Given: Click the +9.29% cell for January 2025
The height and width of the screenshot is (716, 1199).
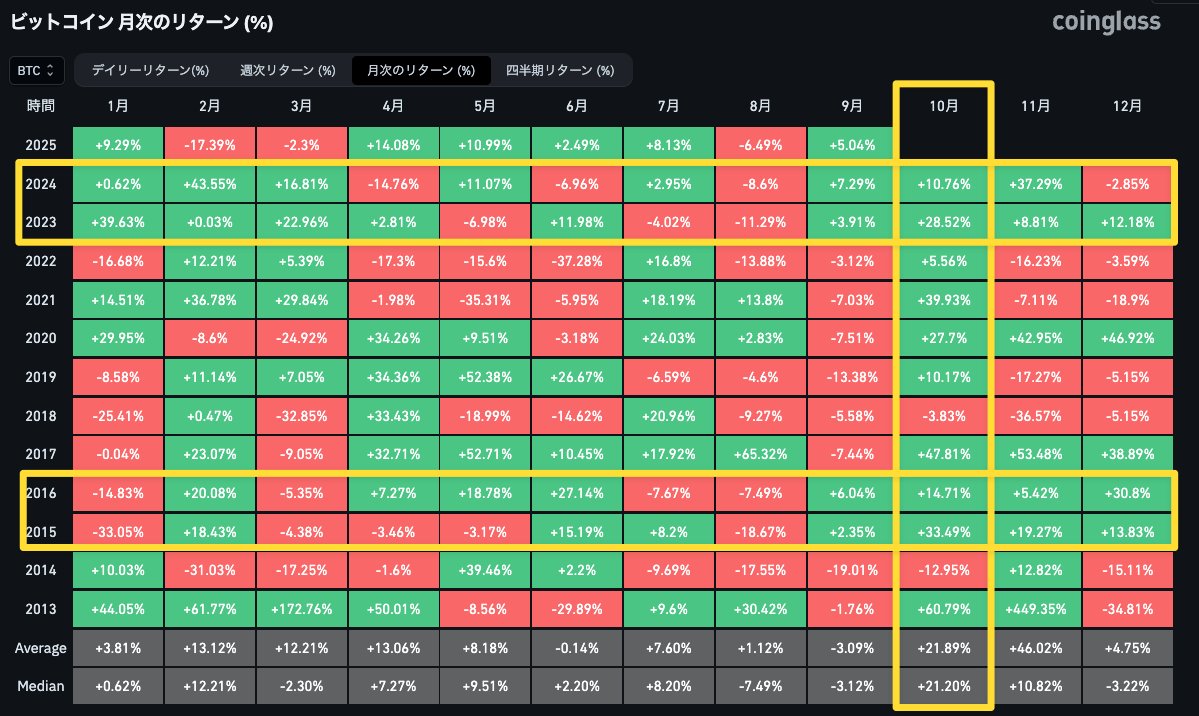Looking at the screenshot, I should [x=117, y=145].
